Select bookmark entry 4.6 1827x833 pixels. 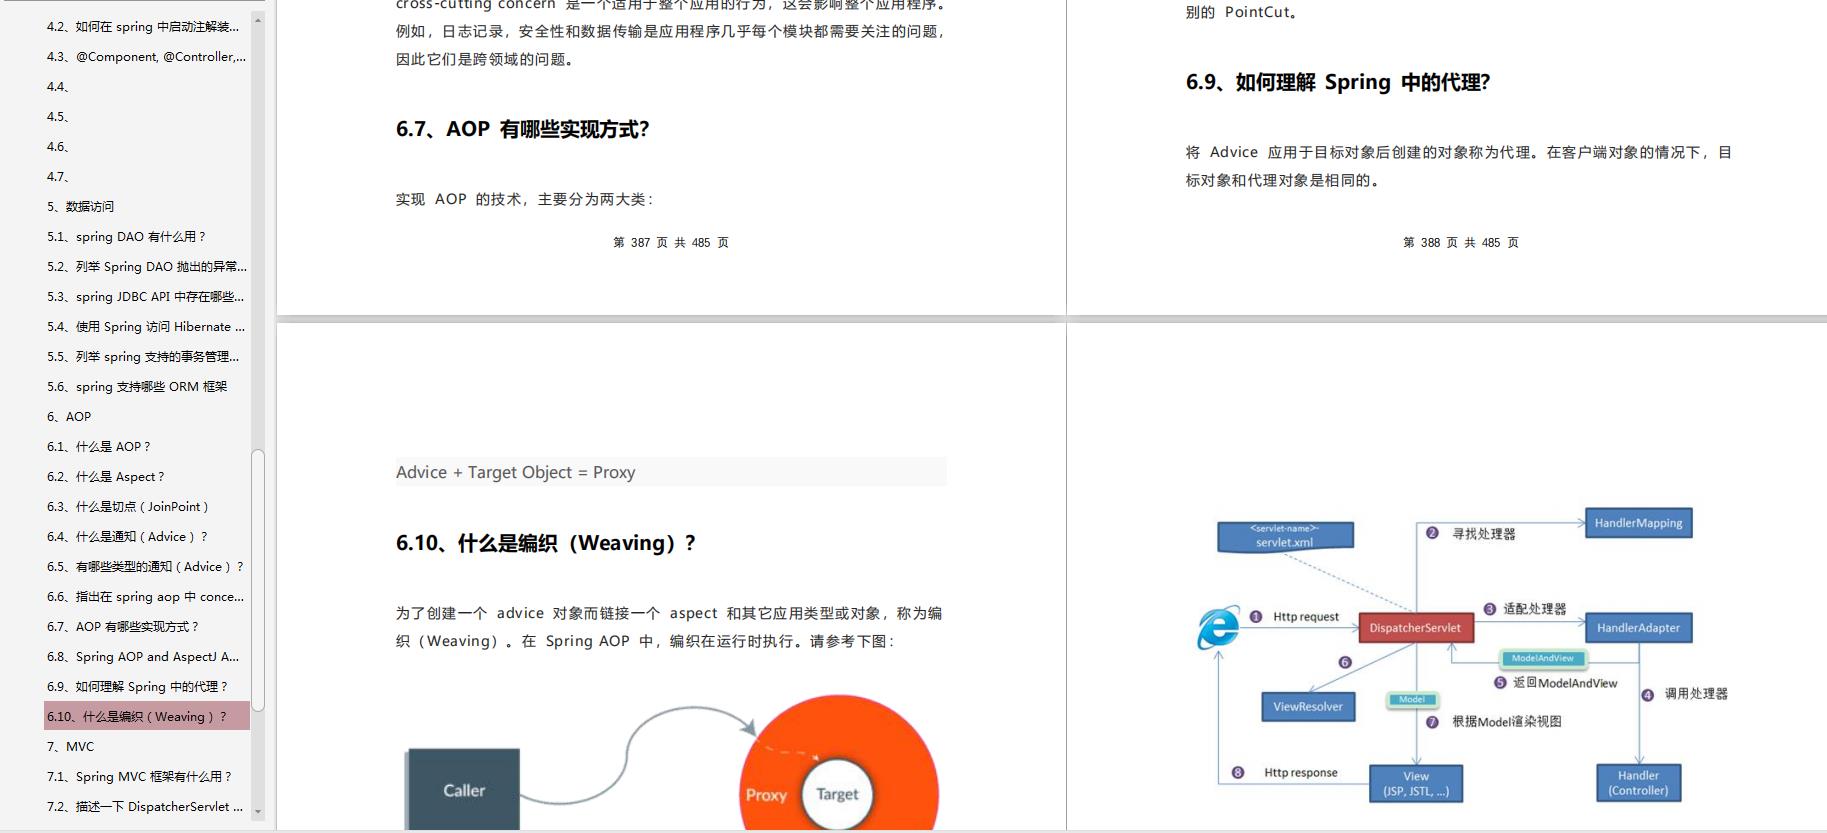(x=58, y=147)
